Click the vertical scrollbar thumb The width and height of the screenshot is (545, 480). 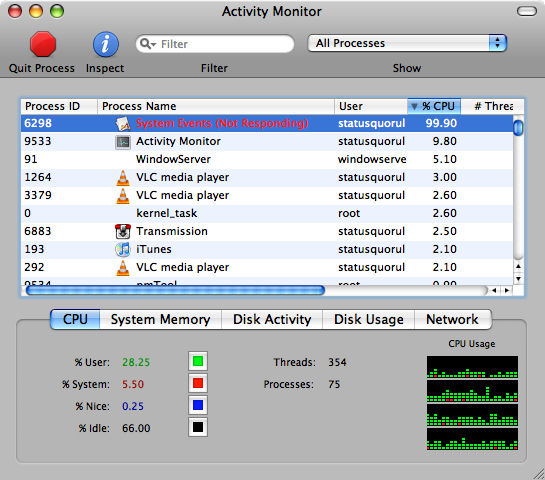point(518,127)
